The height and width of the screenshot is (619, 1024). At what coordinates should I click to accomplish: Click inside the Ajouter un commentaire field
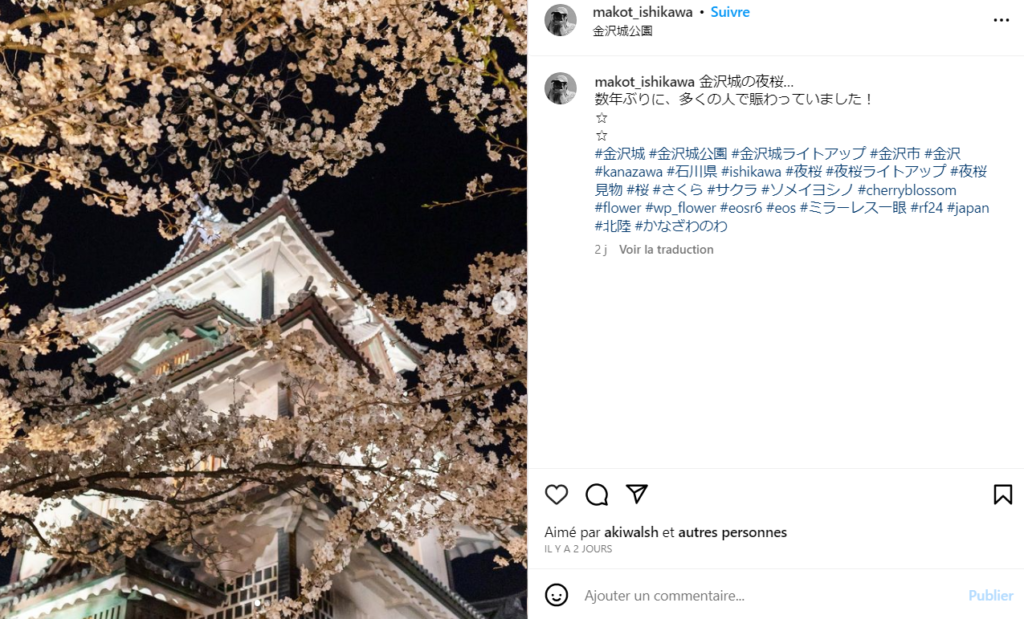coord(771,595)
